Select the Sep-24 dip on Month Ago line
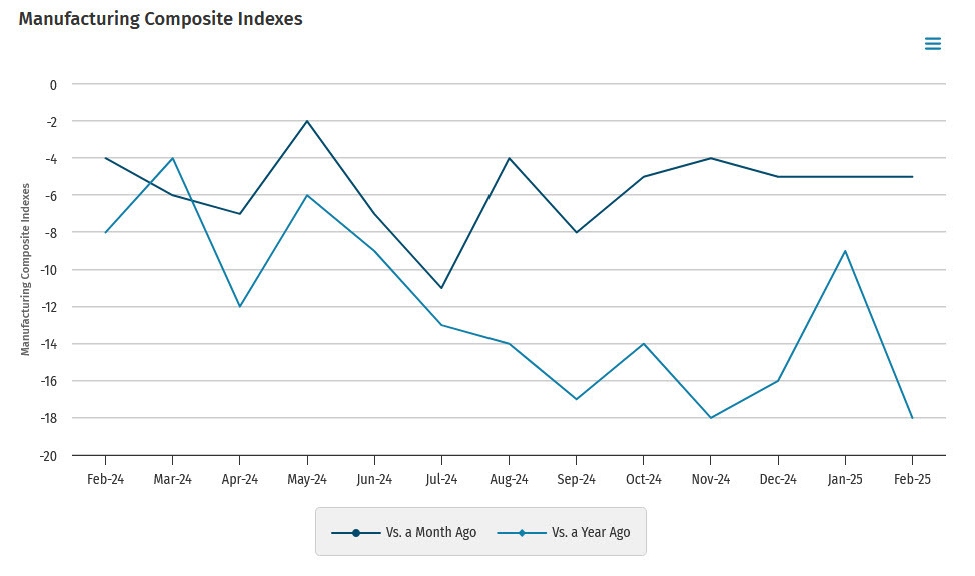 [576, 232]
